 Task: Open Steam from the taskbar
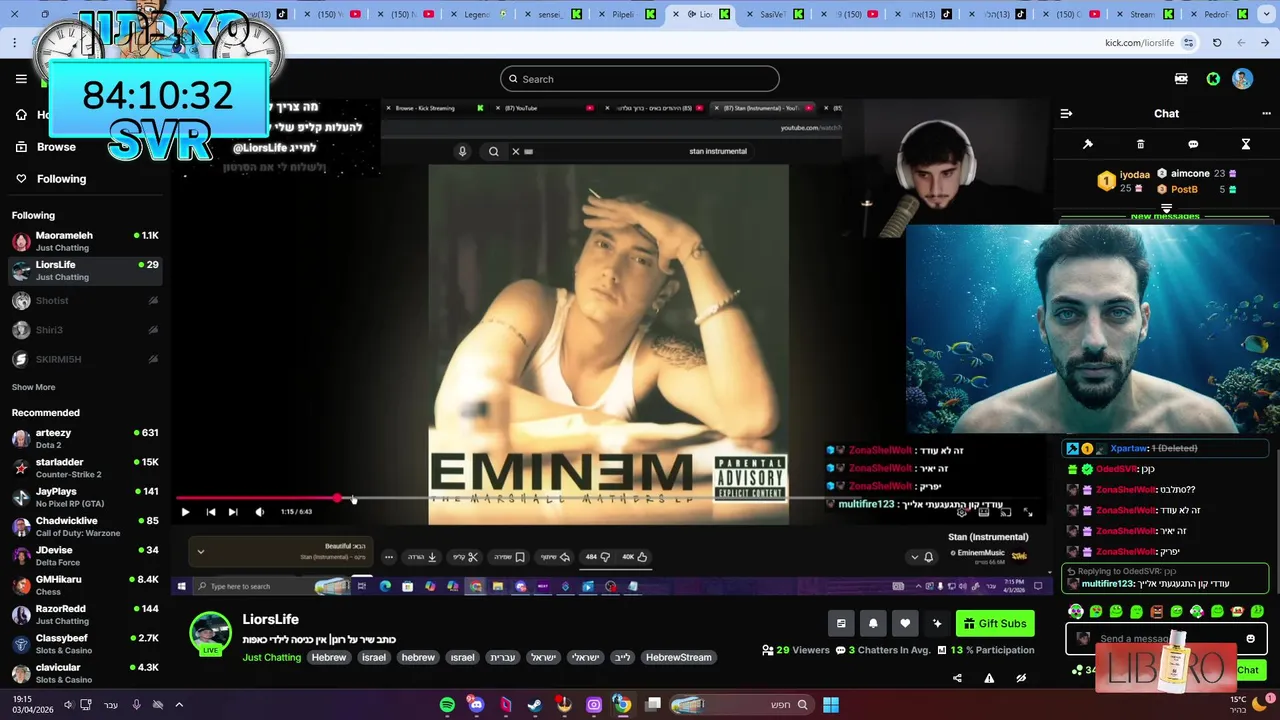[535, 705]
